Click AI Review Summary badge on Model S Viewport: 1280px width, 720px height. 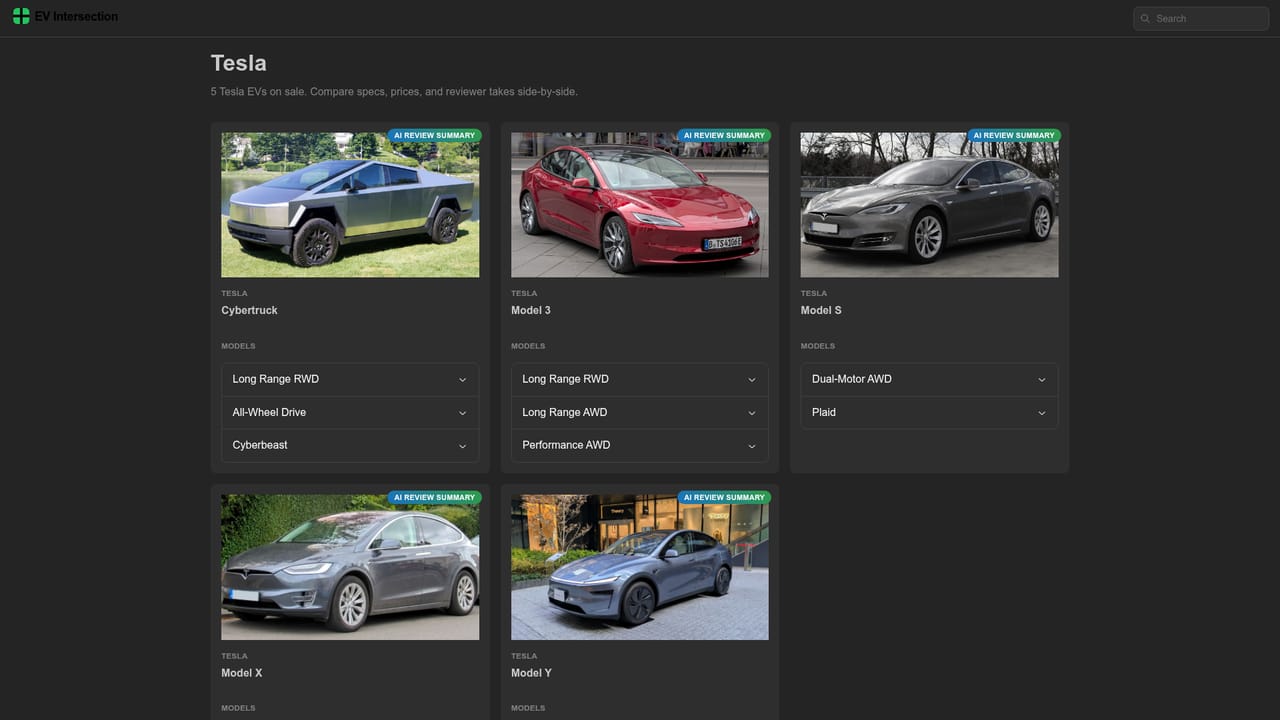tap(1014, 135)
